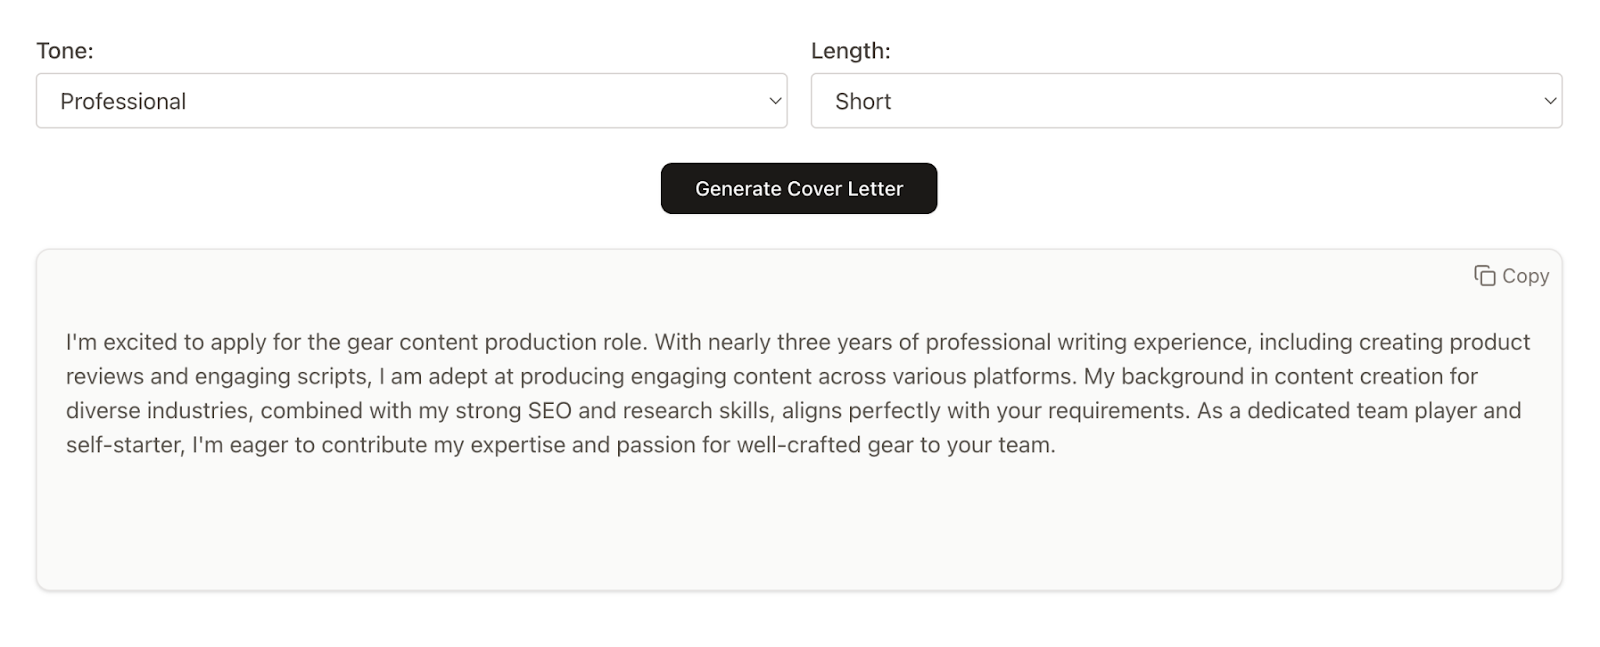Click the Length: label
Viewport: 1600px width, 647px height.
(x=850, y=51)
